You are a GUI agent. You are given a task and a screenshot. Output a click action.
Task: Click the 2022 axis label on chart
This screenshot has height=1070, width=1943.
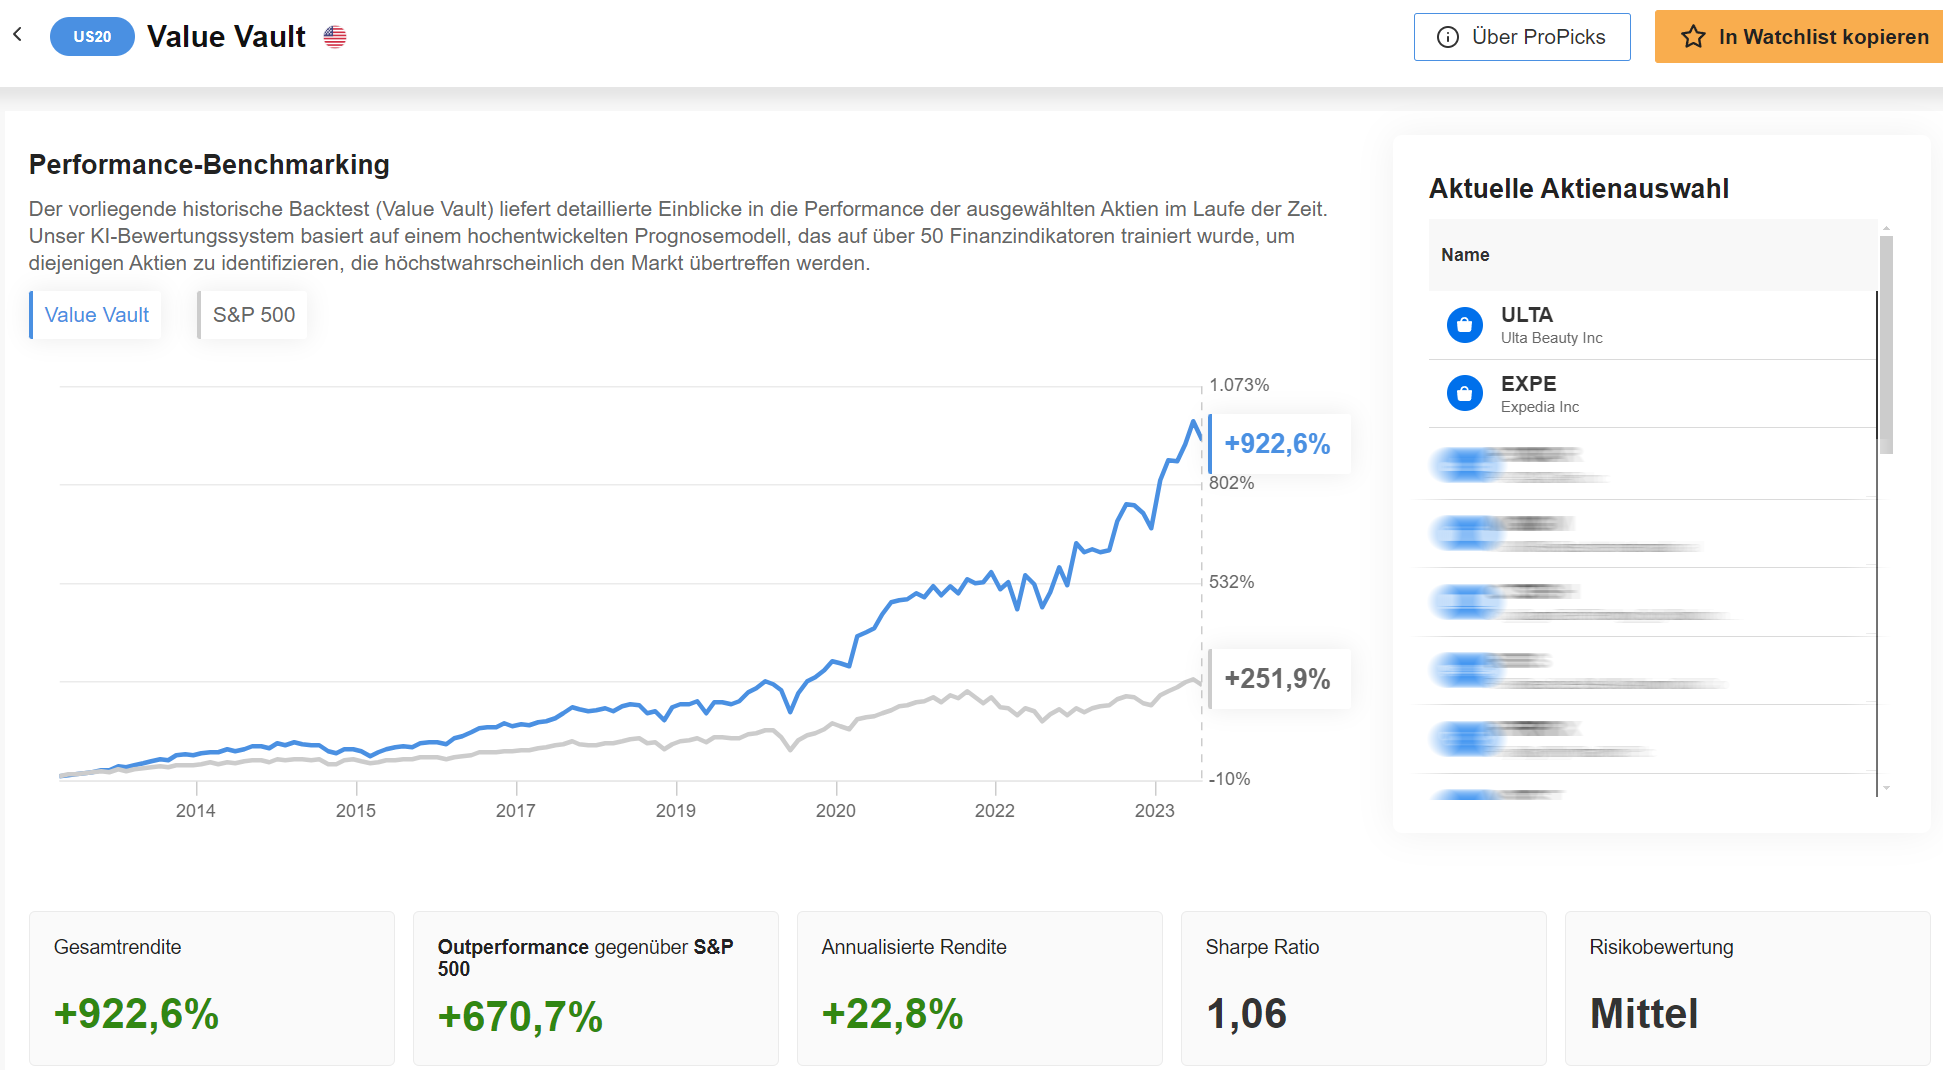[995, 811]
